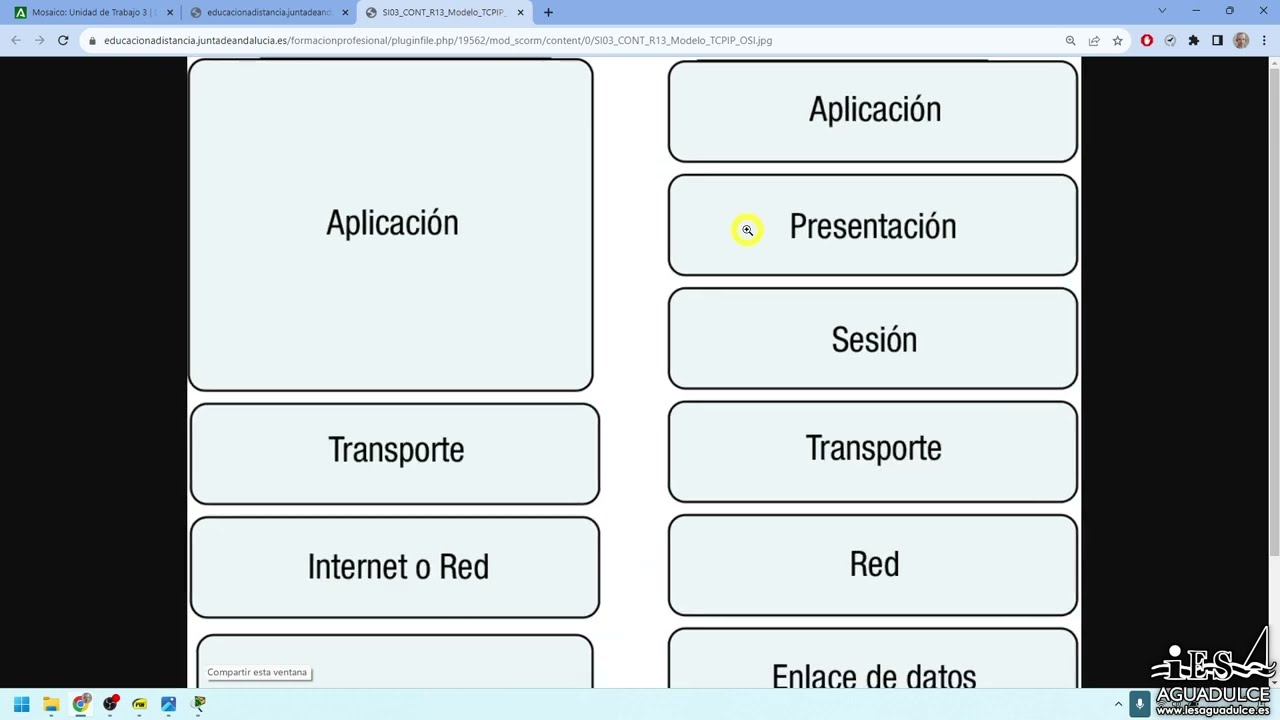The image size is (1280, 720).
Task: Click the Transporte box in the TCP/IP column
Action: (x=395, y=453)
